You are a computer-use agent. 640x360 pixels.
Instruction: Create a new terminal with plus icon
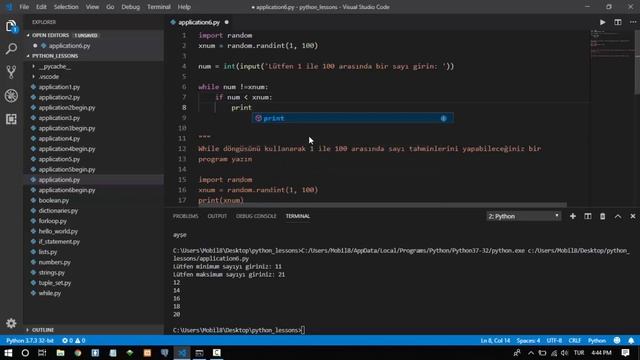pos(573,216)
